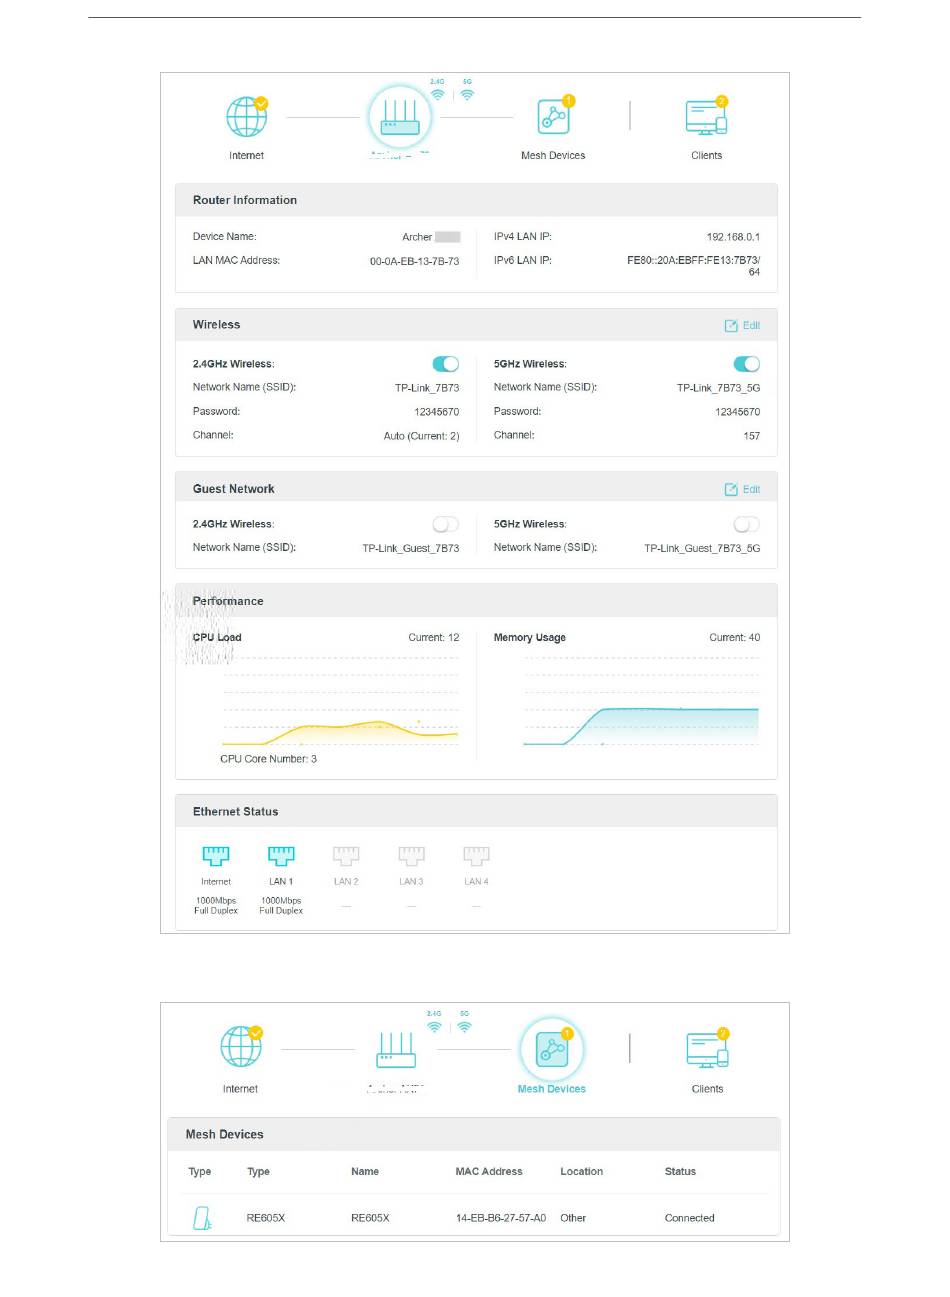Enable the 5GHz Wireless toggle in Guest Network
This screenshot has width=950, height=1297.
point(746,524)
